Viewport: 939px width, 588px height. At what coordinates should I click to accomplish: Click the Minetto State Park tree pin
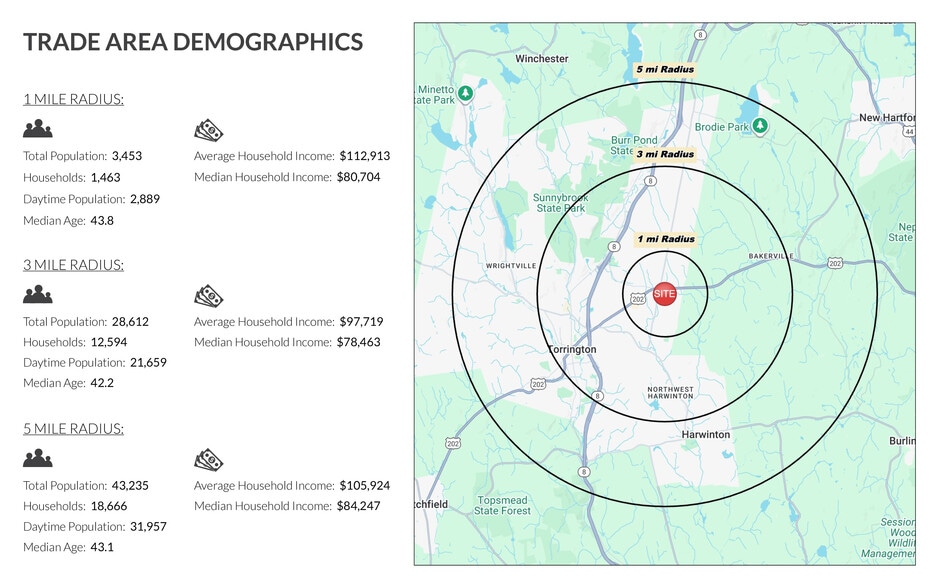(x=465, y=93)
